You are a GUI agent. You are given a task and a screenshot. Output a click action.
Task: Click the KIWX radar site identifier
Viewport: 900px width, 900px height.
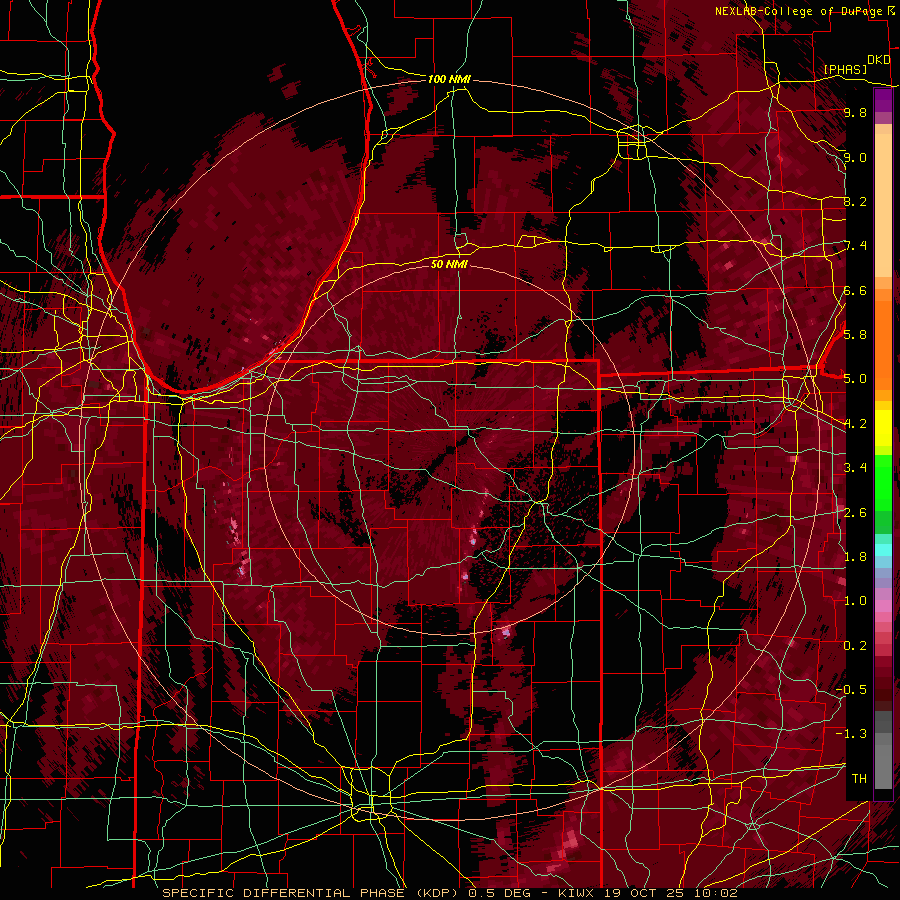coord(577,893)
